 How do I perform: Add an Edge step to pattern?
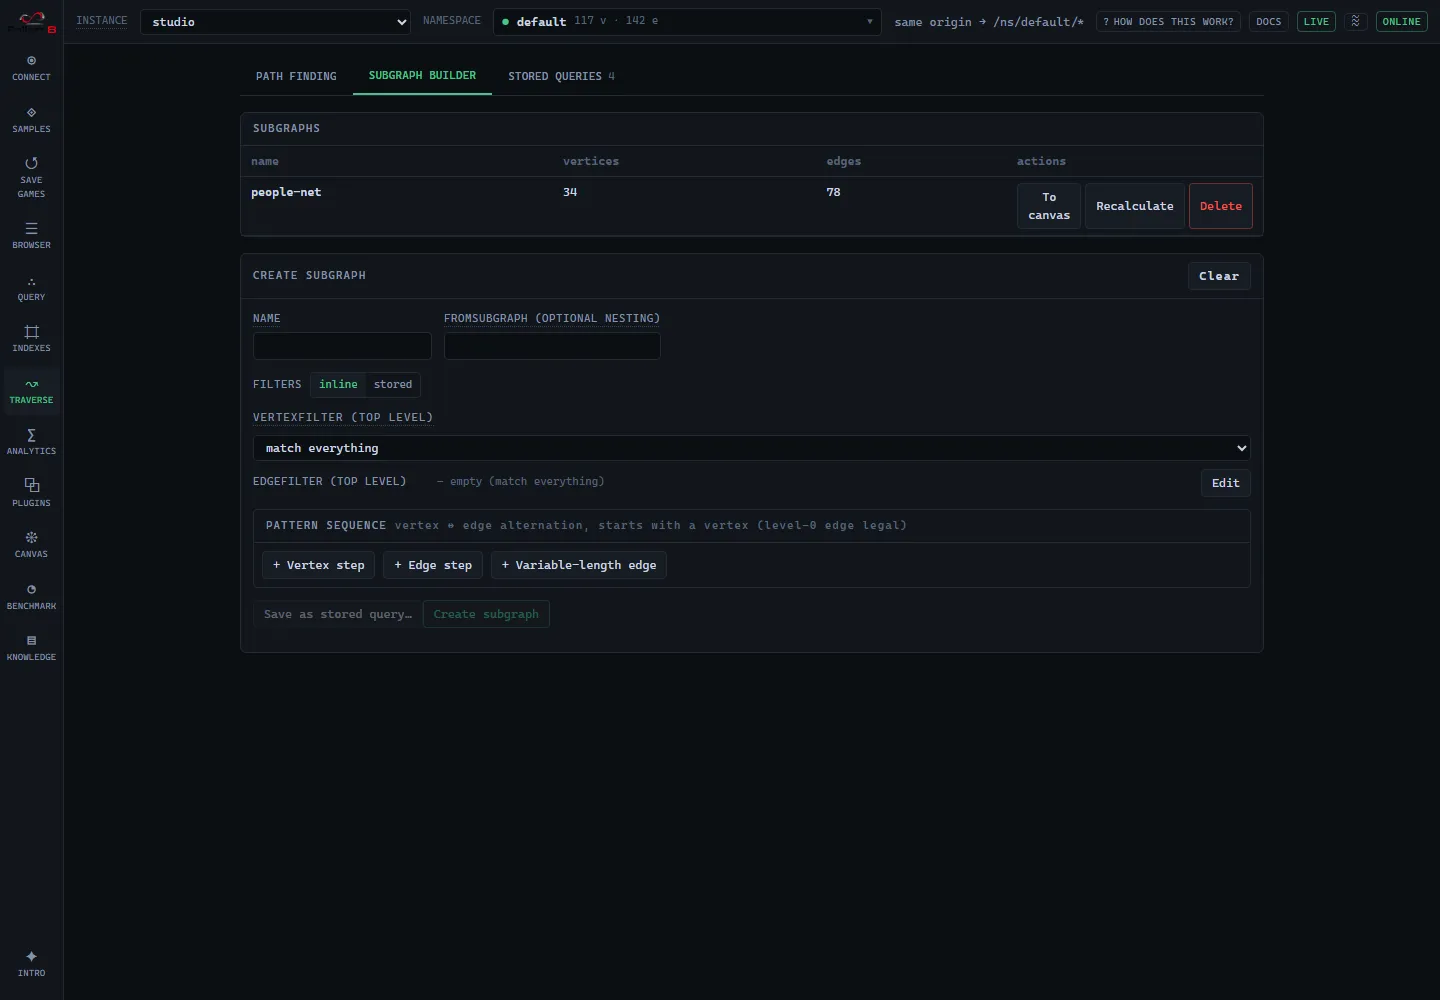pyautogui.click(x=433, y=565)
